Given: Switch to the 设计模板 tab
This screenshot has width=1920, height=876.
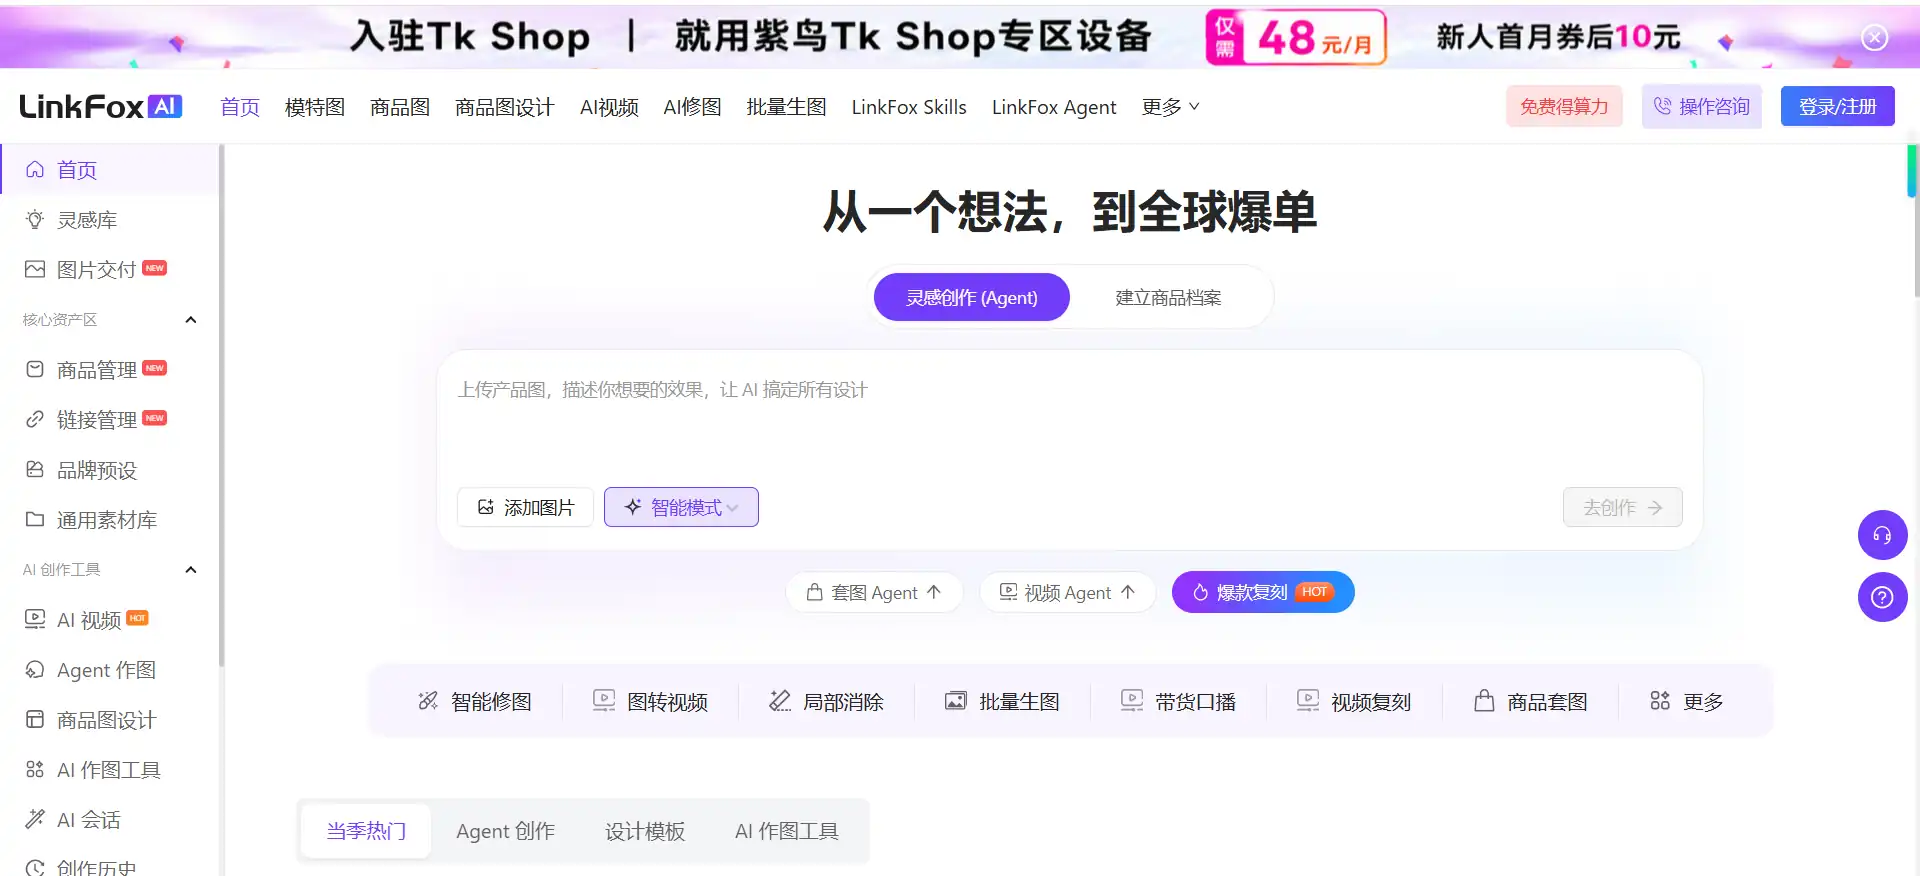Looking at the screenshot, I should 645,831.
